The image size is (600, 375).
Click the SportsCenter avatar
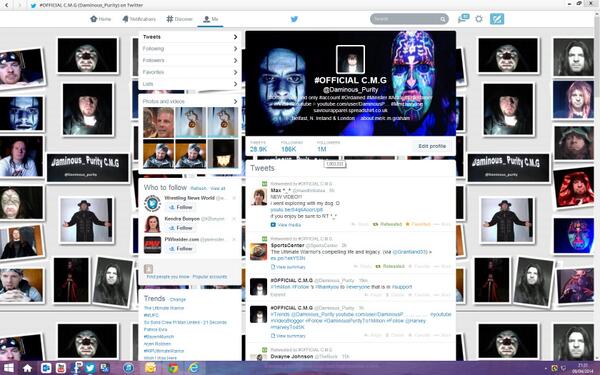click(259, 252)
